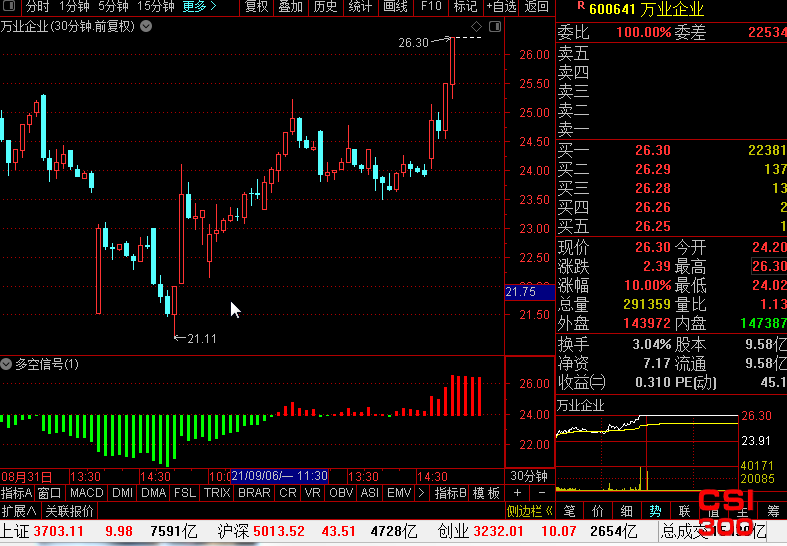Select the 15分钟 period

pos(156,7)
